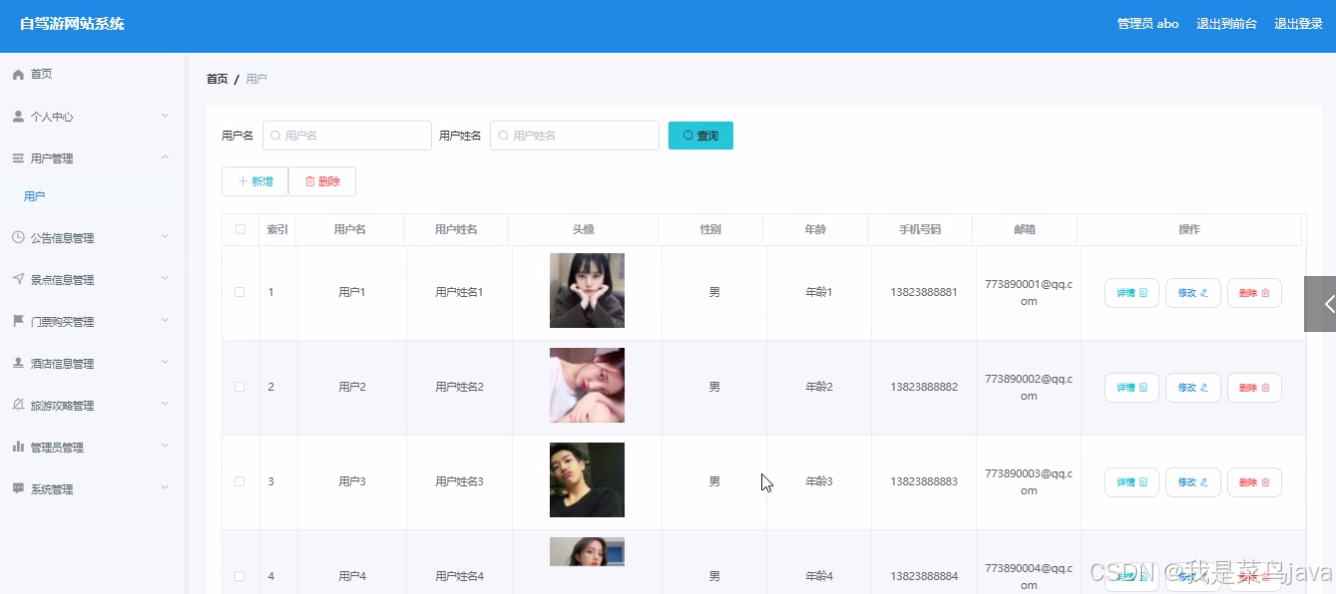Tick the select-all checkbox in the table header
Viewport: 1336px width, 594px height.
(240, 229)
